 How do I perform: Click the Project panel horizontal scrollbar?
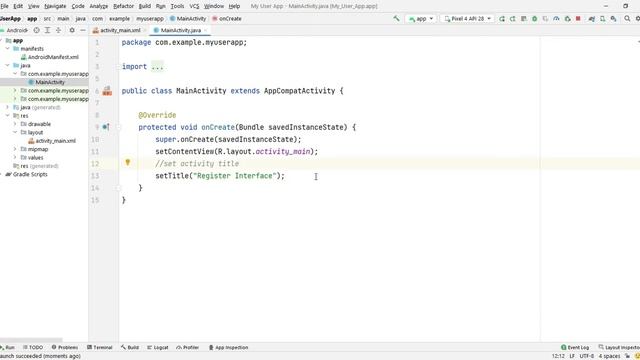click(31, 340)
